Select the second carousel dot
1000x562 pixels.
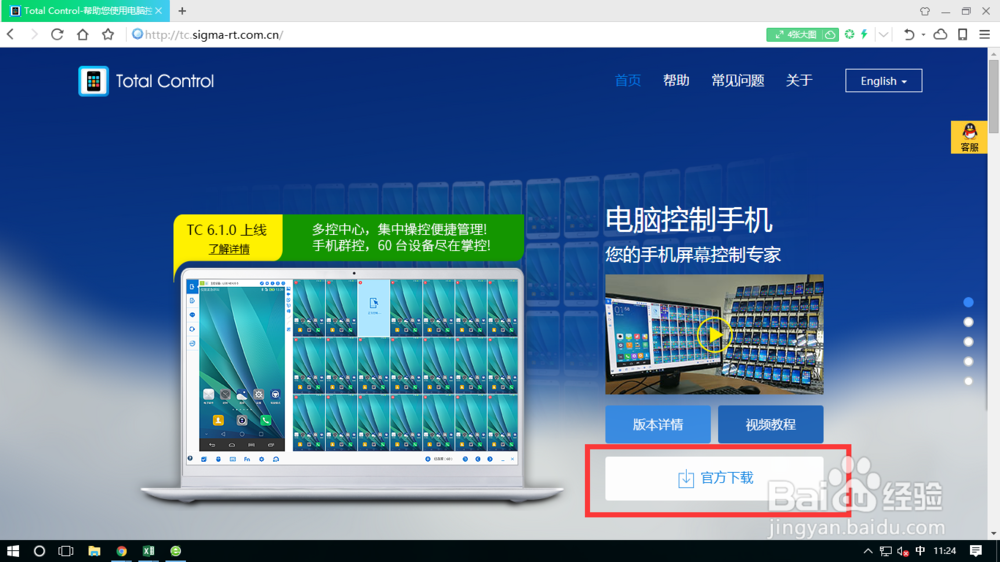pyautogui.click(x=968, y=322)
